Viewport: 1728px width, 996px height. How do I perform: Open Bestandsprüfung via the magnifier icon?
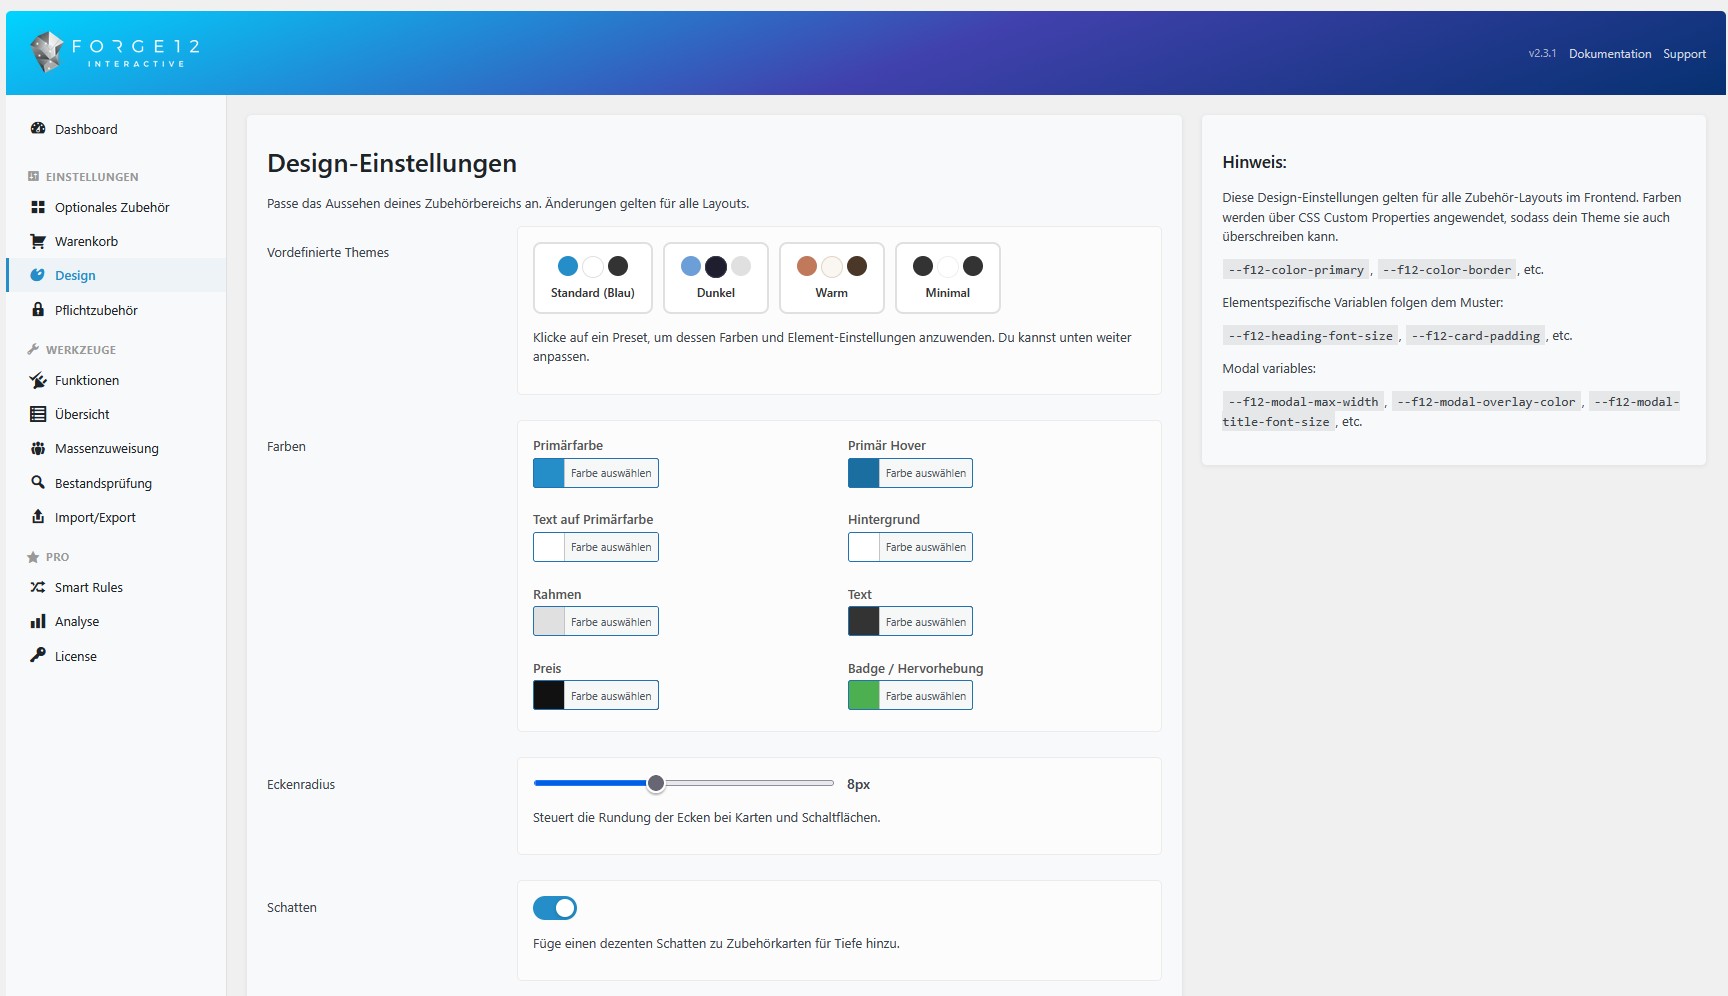37,483
